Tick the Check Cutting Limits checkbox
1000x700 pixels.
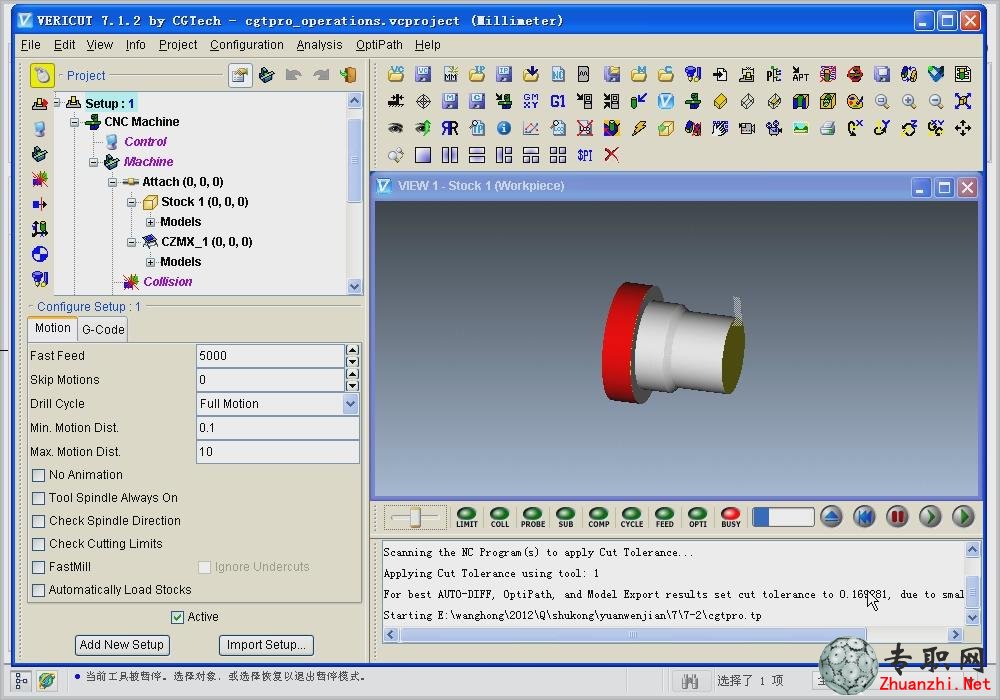[38, 544]
